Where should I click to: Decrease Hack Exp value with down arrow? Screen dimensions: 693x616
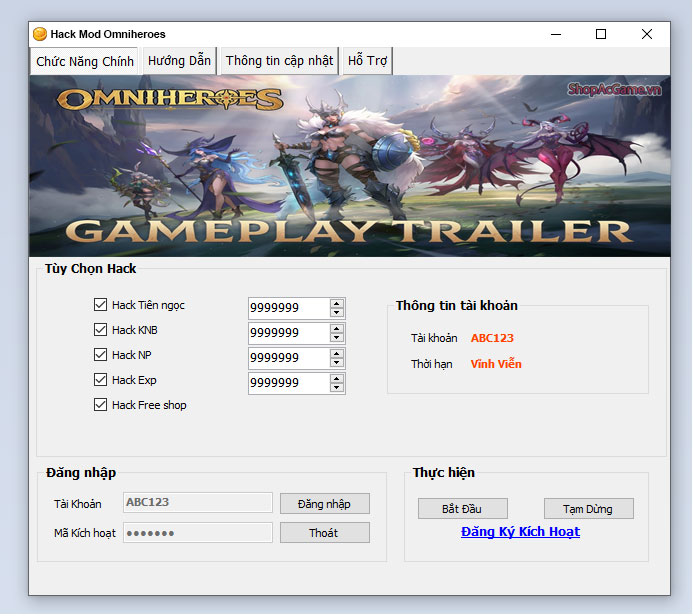click(x=337, y=388)
